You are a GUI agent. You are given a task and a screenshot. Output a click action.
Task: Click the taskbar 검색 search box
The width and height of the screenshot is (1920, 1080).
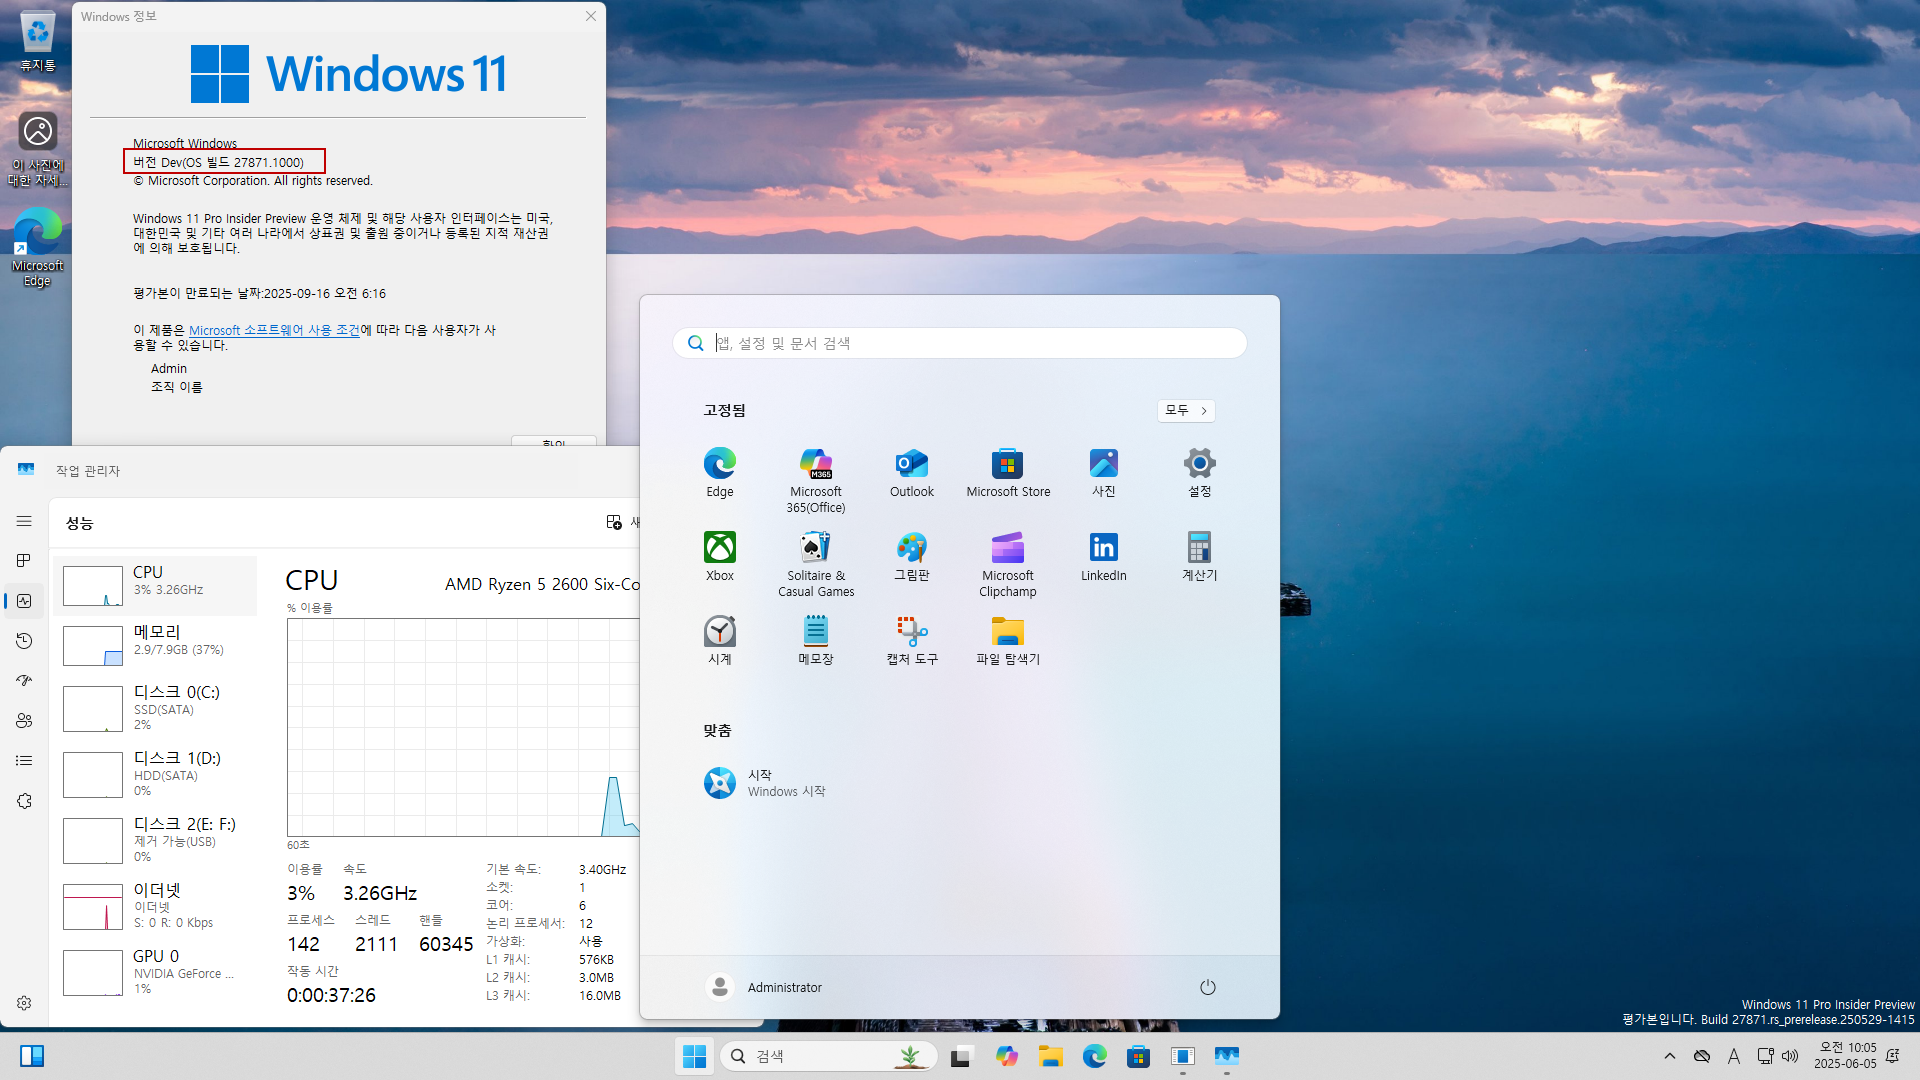(x=828, y=1056)
